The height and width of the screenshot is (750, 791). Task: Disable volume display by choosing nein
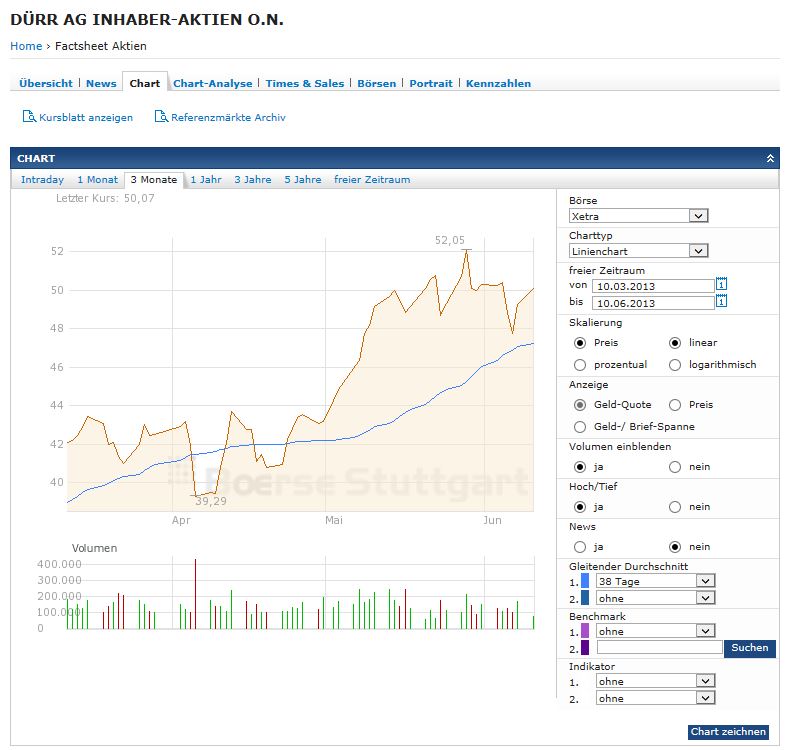(x=675, y=467)
